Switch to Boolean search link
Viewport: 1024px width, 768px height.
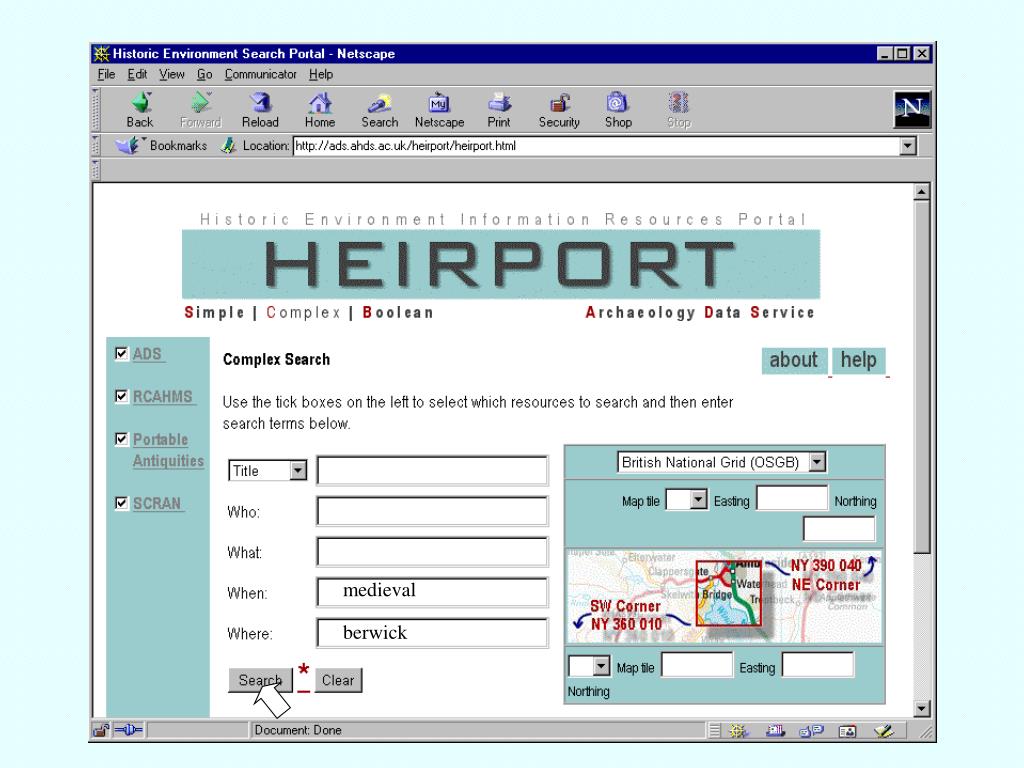pos(398,313)
